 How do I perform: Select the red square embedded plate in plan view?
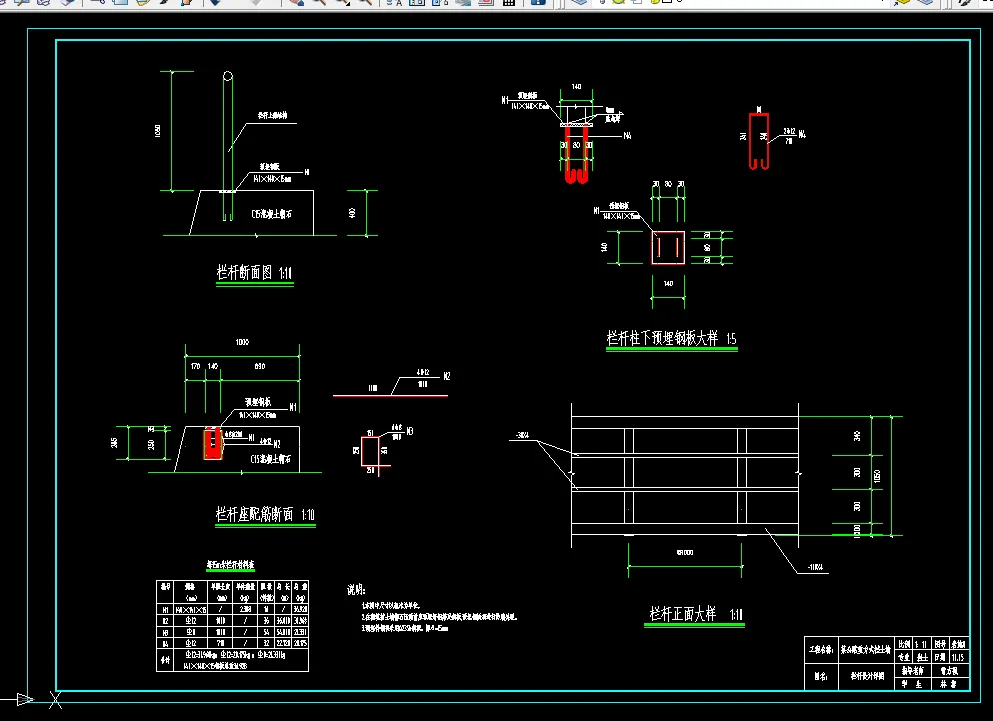pos(668,247)
